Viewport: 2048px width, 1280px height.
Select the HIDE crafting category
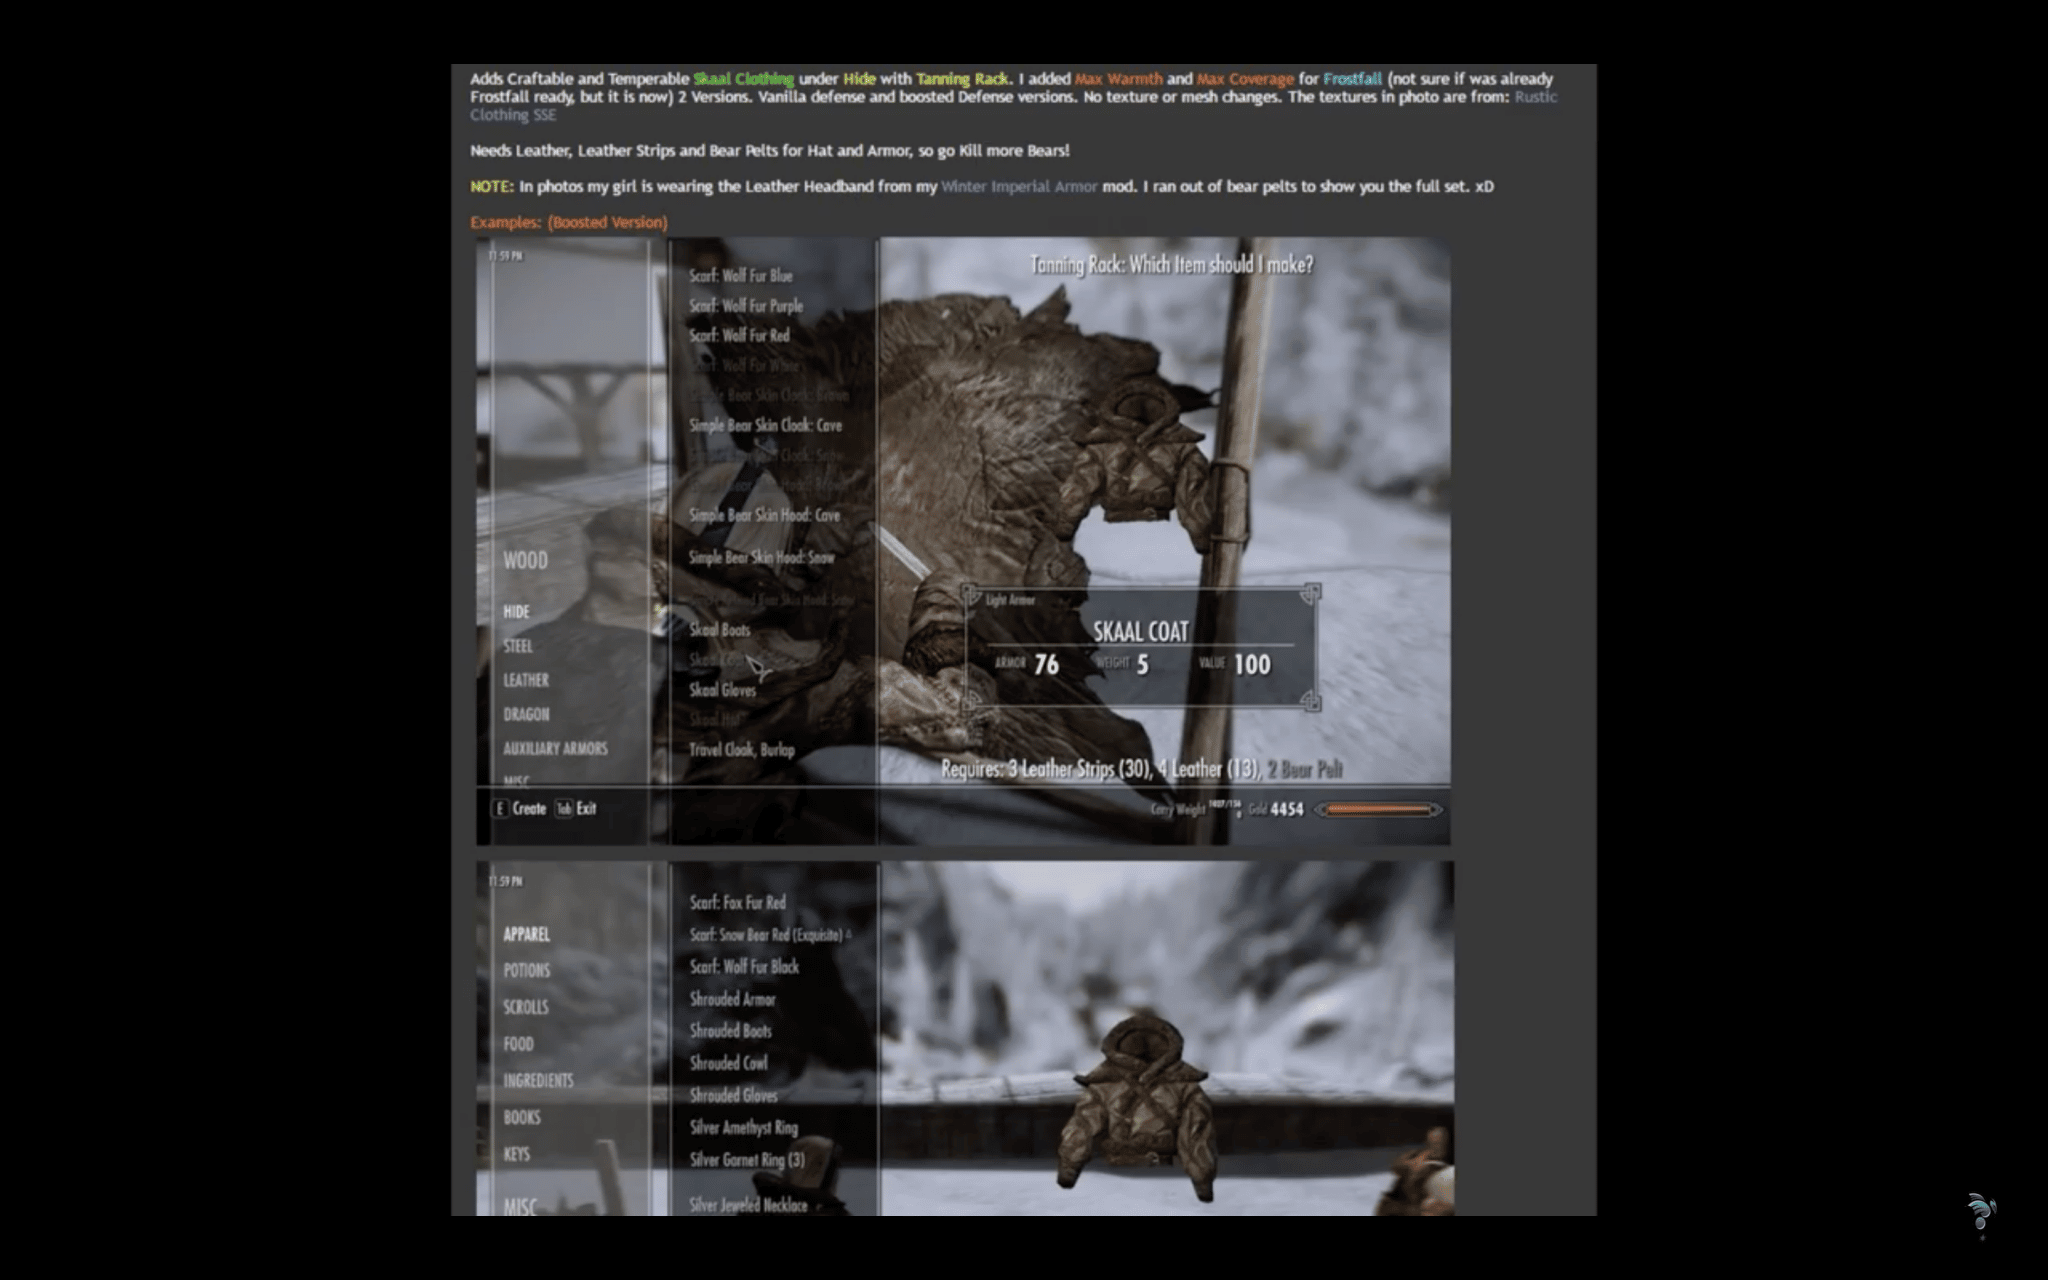516,612
